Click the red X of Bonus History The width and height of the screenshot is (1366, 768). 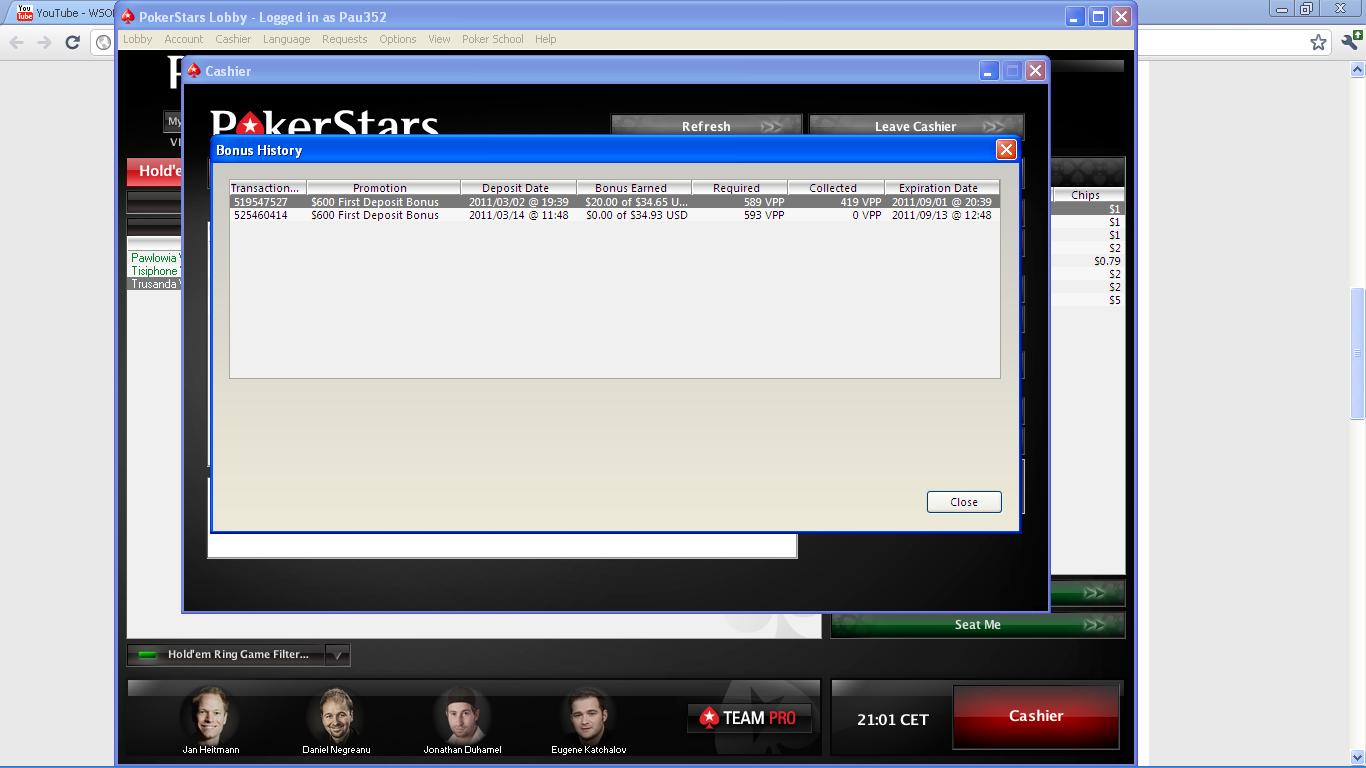pyautogui.click(x=1006, y=149)
